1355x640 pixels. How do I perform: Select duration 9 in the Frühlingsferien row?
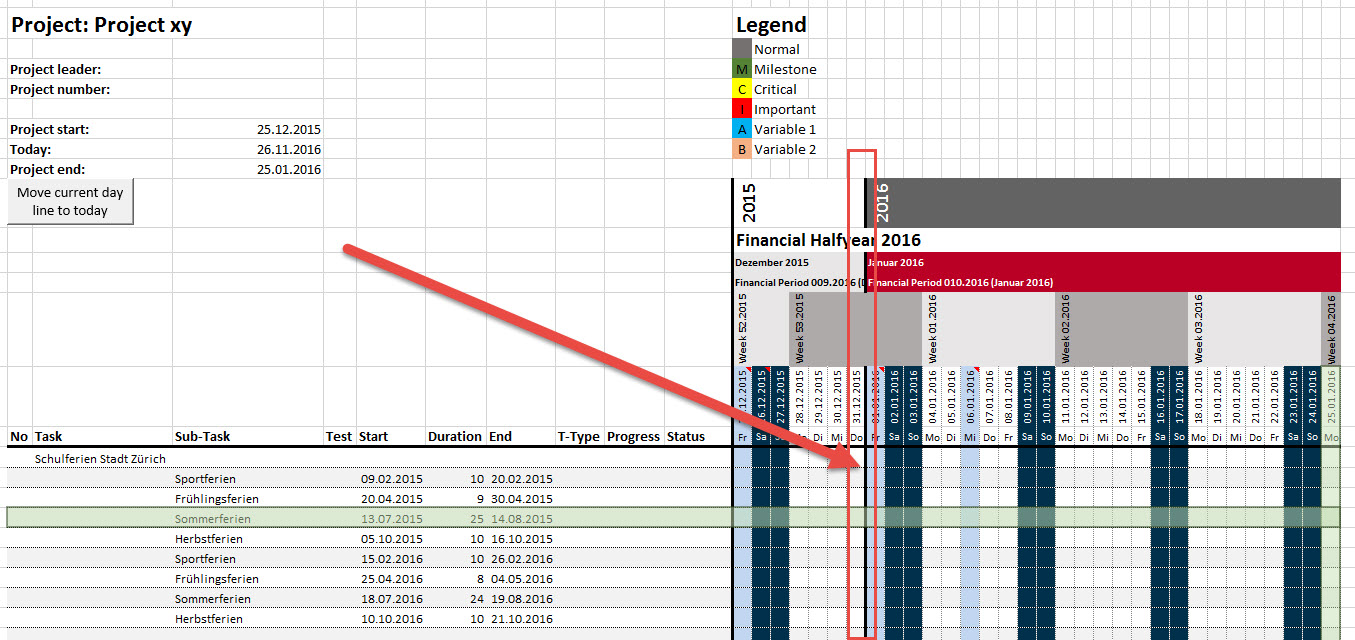pos(480,499)
